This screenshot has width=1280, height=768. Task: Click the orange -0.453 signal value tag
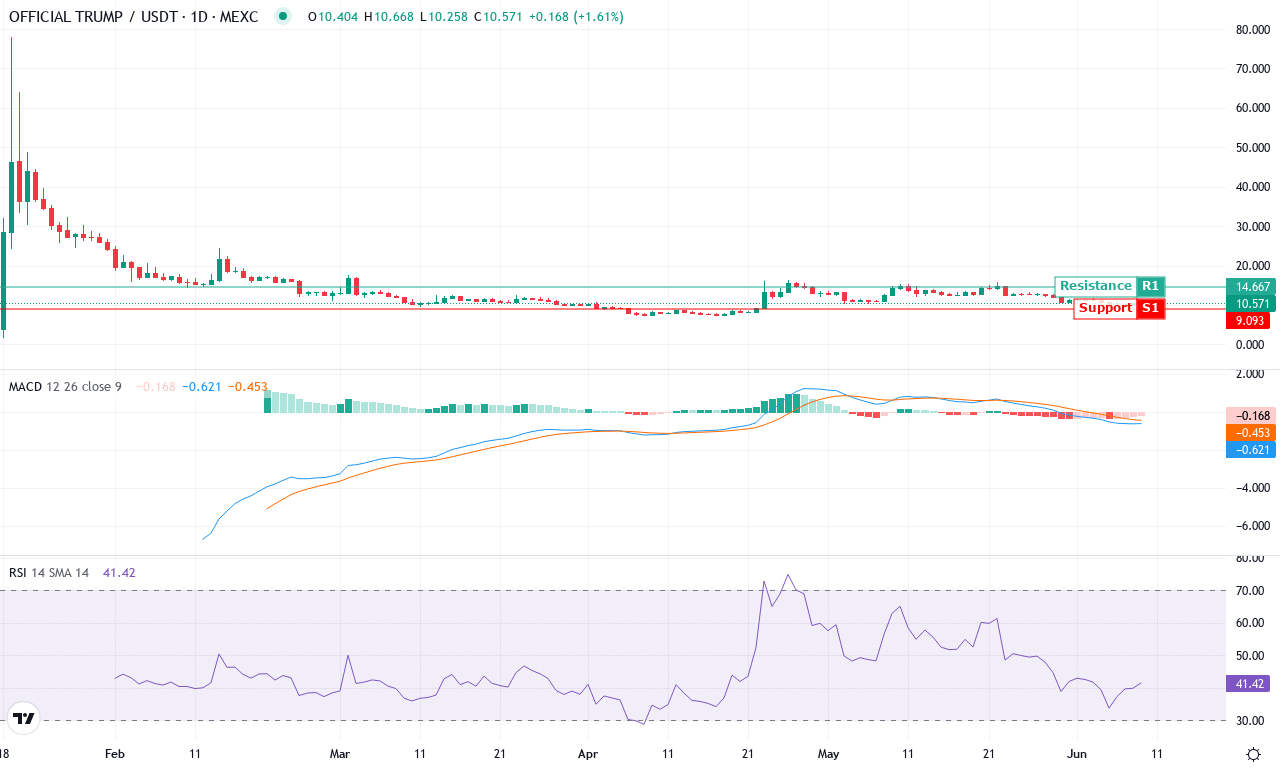[1252, 433]
